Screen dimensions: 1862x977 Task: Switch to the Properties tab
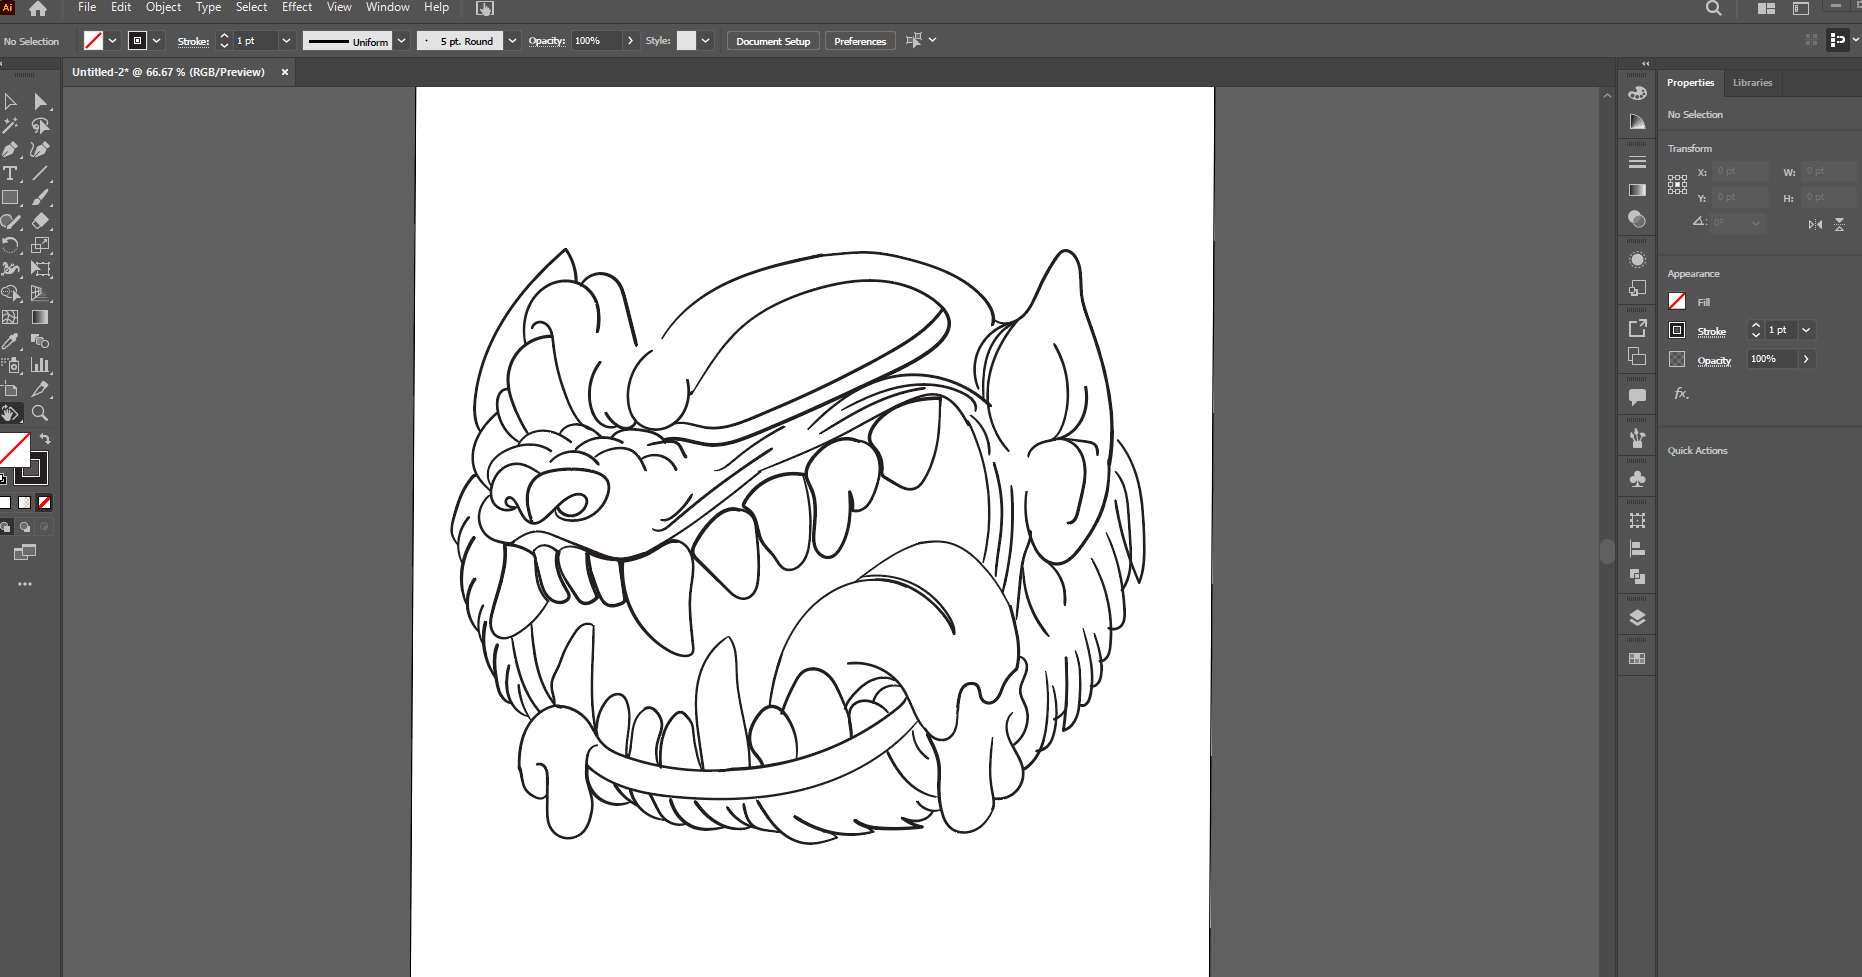(1690, 83)
